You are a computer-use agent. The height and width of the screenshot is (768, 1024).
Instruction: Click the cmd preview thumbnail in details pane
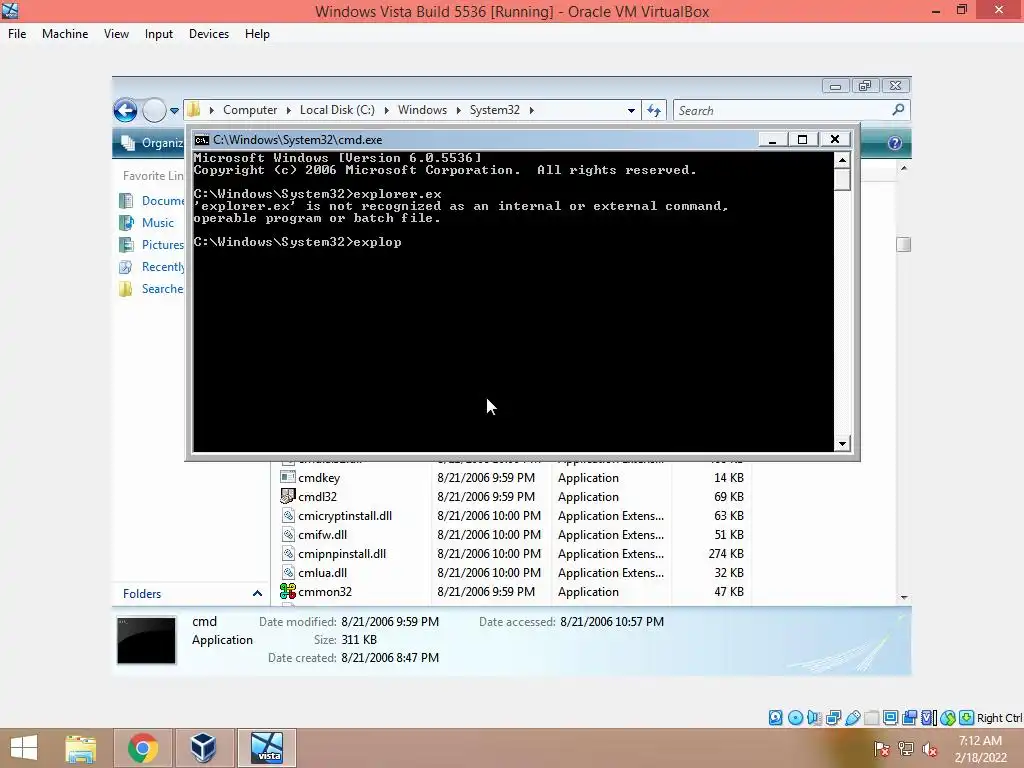pyautogui.click(x=146, y=640)
